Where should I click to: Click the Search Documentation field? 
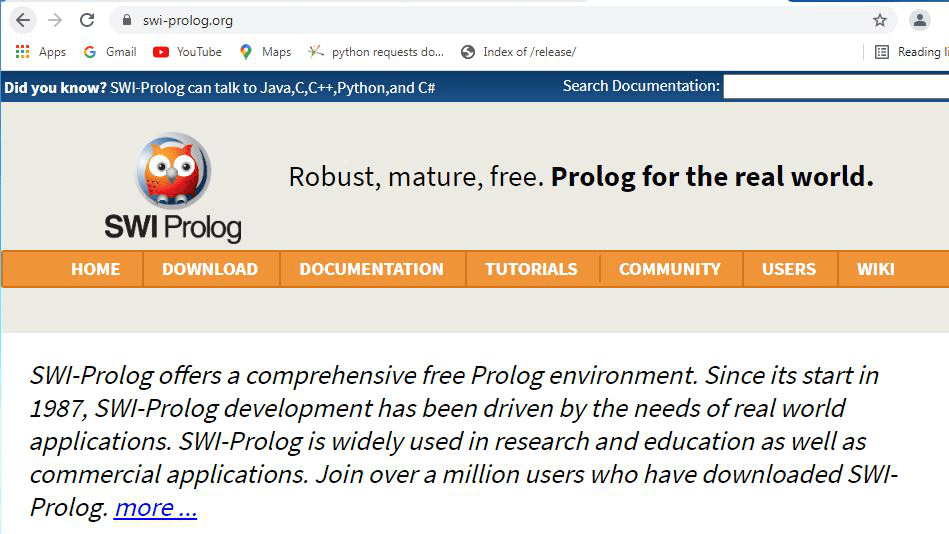836,87
